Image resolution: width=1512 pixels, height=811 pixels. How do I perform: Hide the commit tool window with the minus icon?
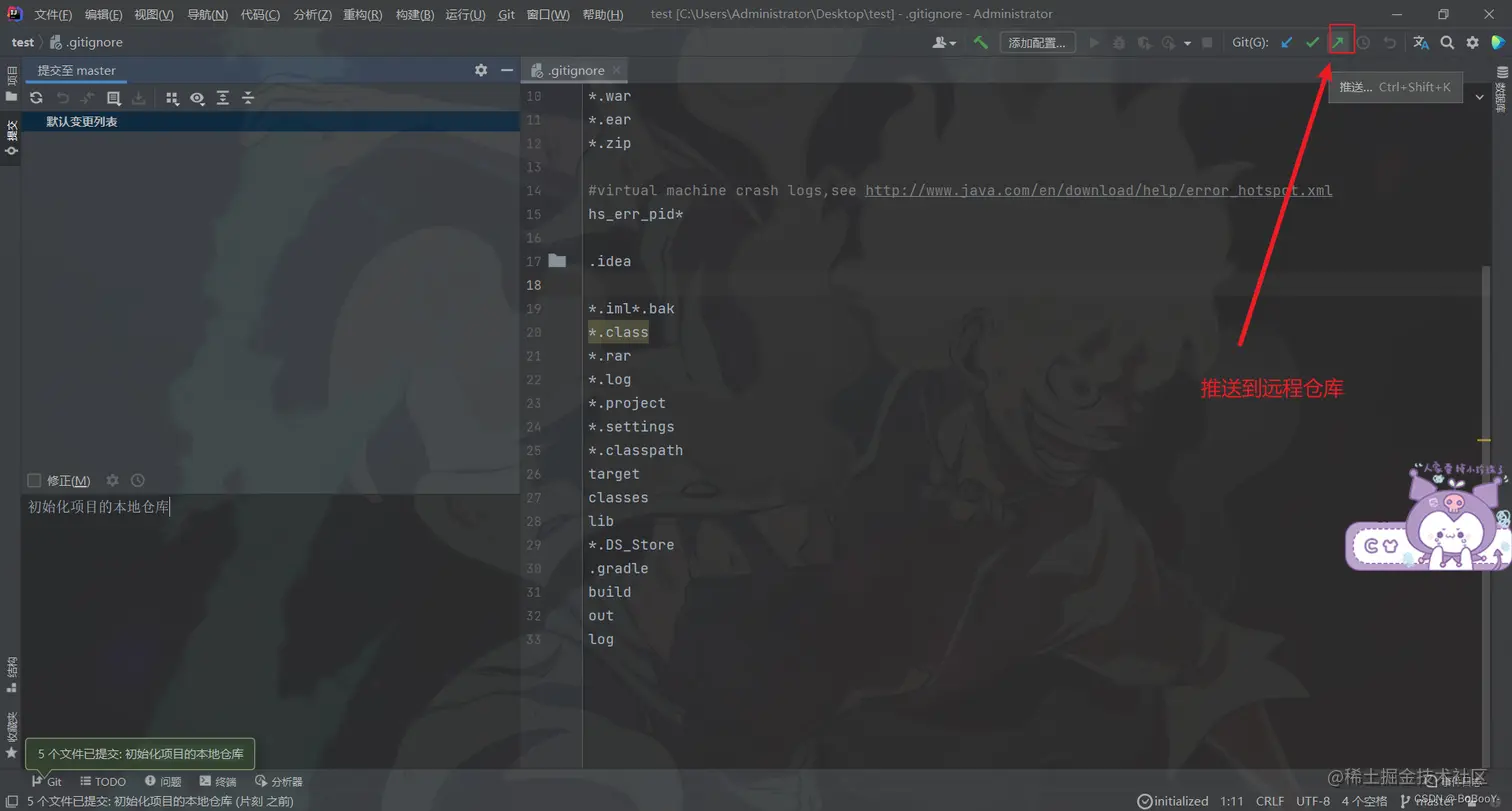(x=507, y=70)
